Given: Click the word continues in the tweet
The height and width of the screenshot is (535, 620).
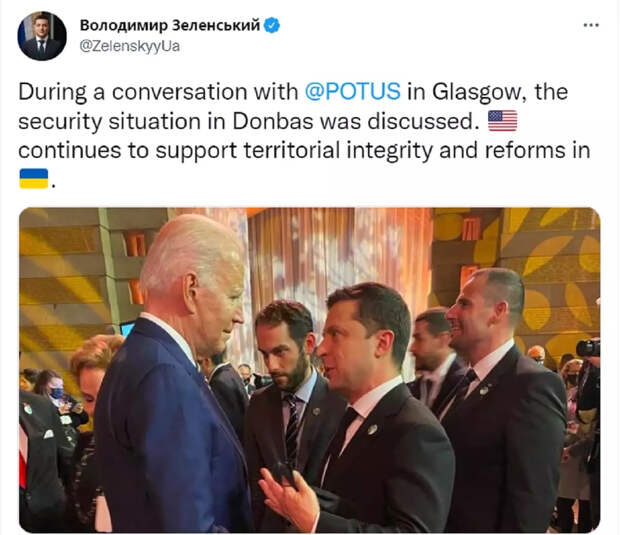Looking at the screenshot, I should [x=70, y=150].
